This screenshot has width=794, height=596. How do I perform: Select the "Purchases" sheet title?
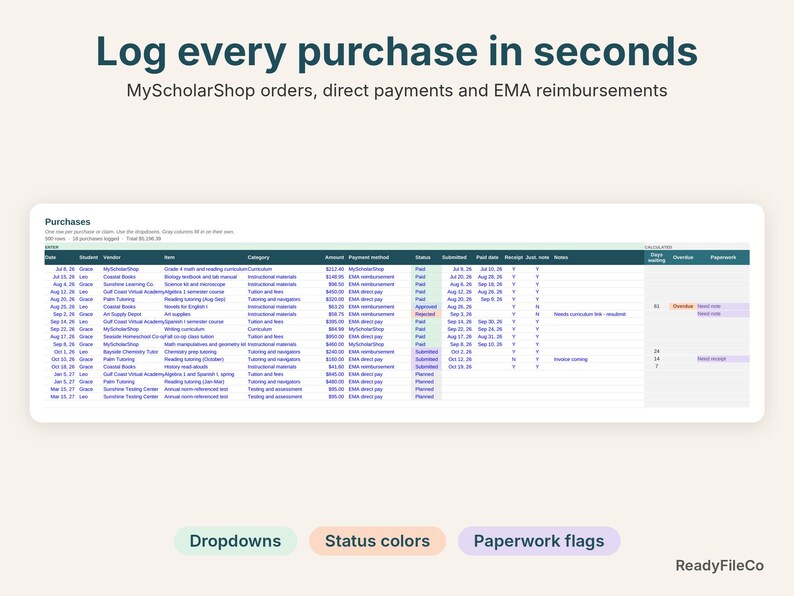pyautogui.click(x=67, y=222)
